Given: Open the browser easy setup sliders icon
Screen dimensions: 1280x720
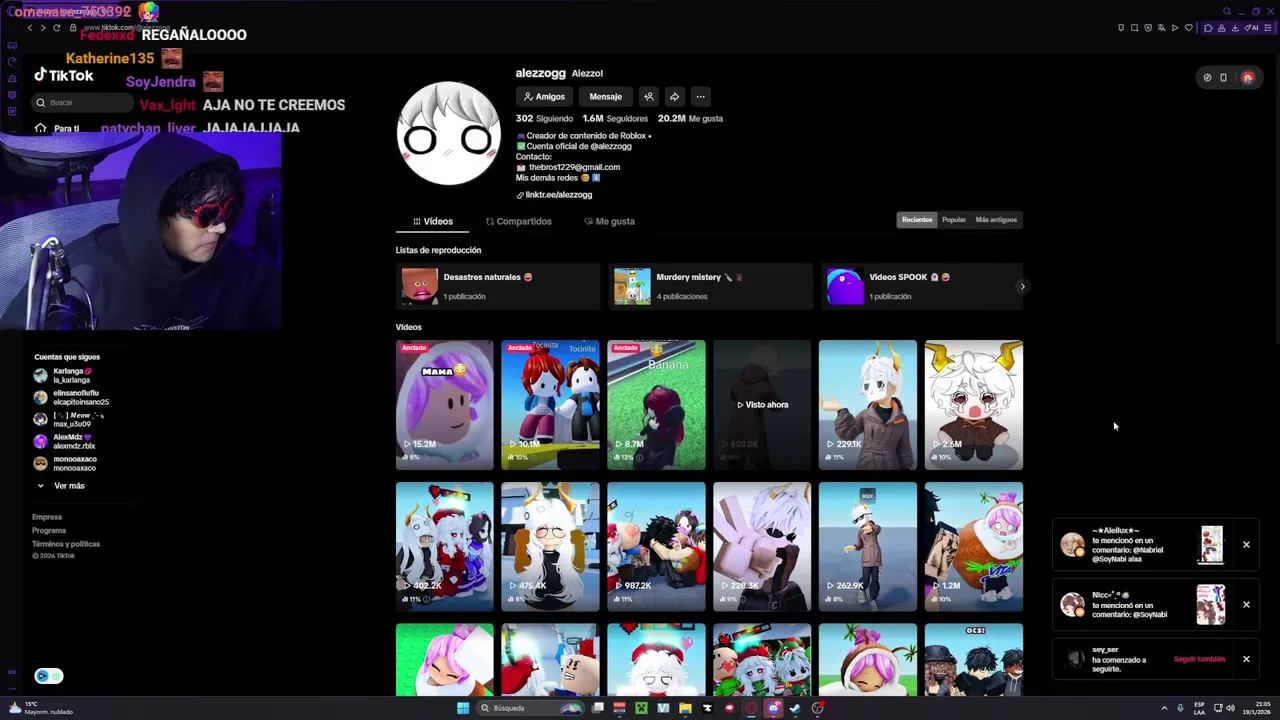Looking at the screenshot, I should [1267, 28].
